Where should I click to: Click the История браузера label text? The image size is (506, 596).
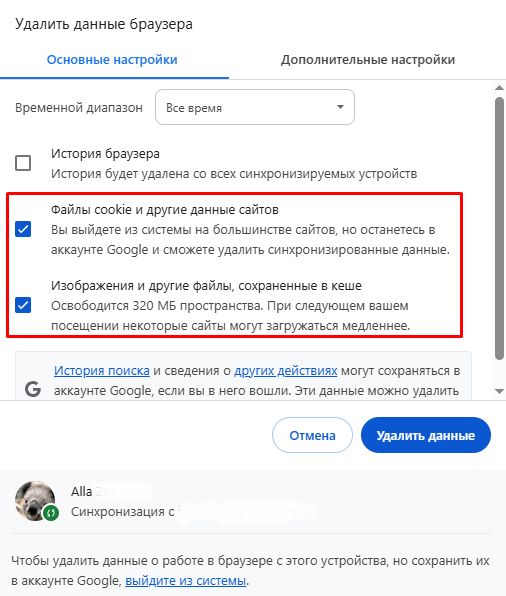[x=105, y=154]
